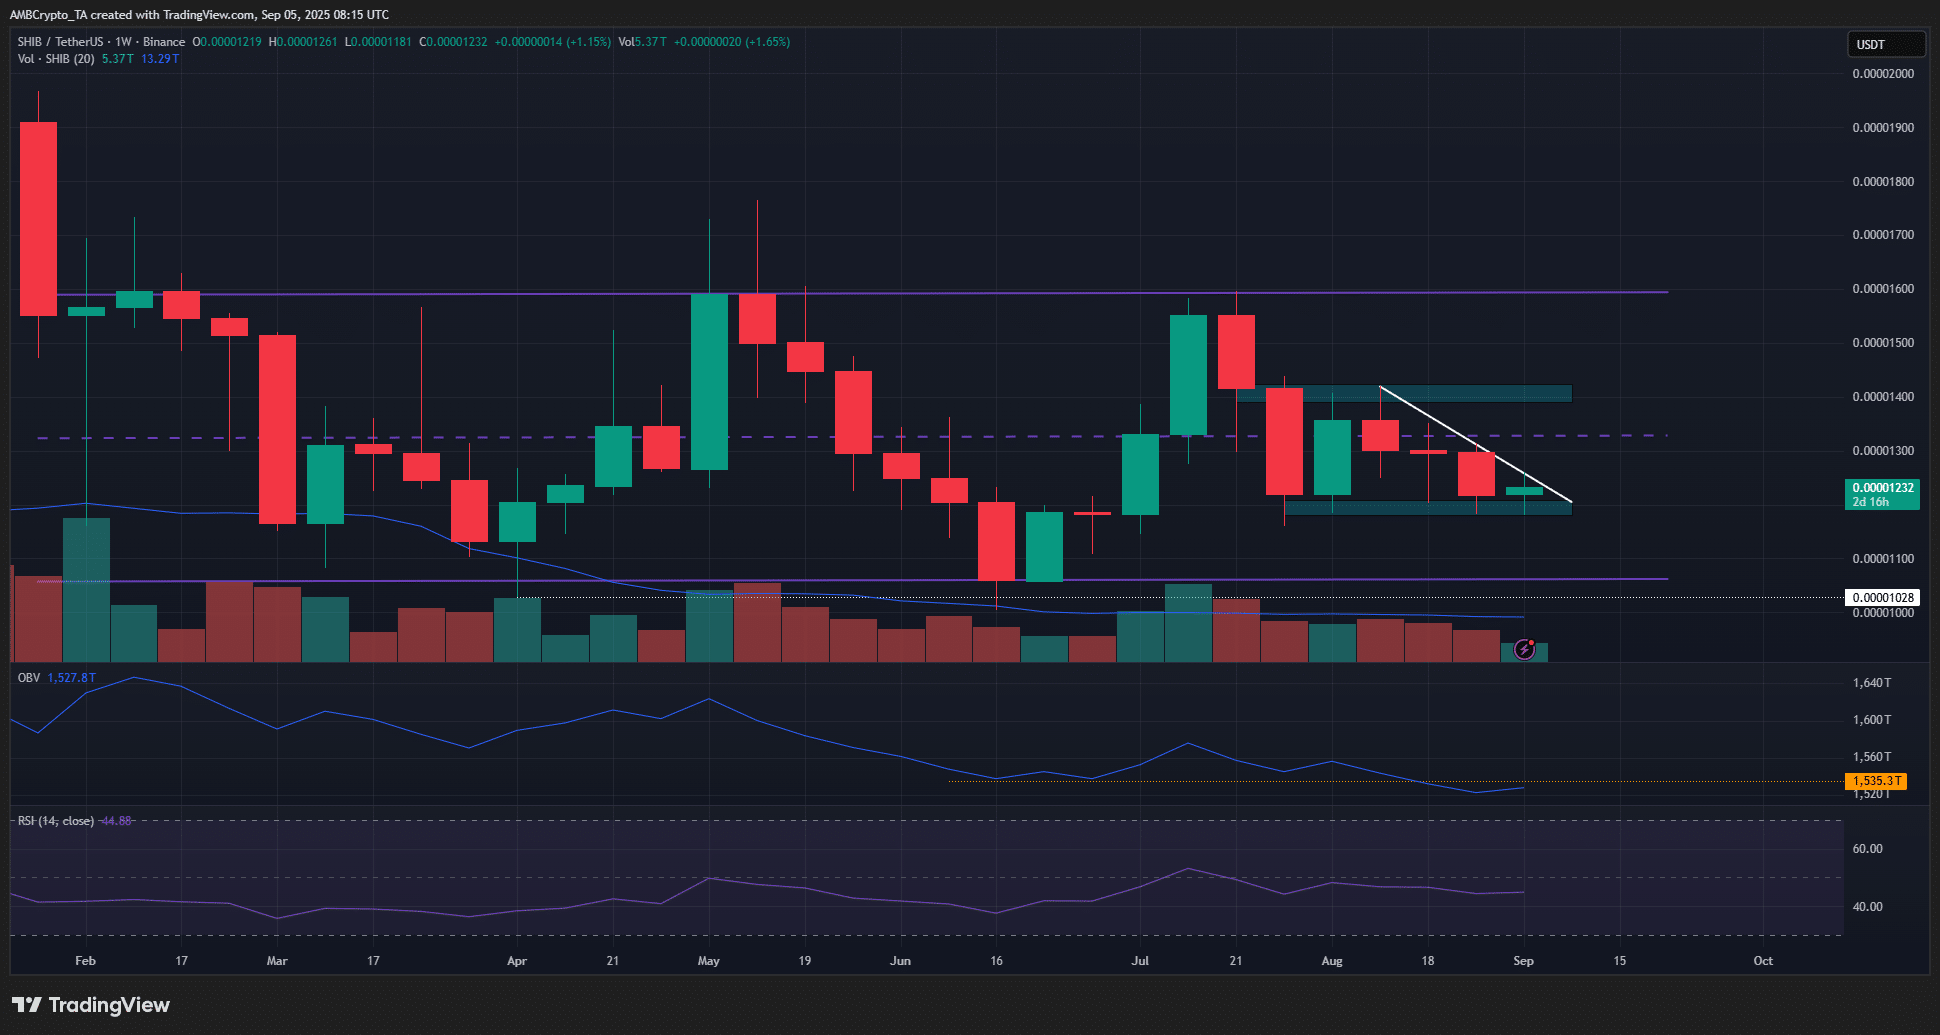Click the 60.00 level on RSI scale
1940x1035 pixels.
click(x=1867, y=849)
